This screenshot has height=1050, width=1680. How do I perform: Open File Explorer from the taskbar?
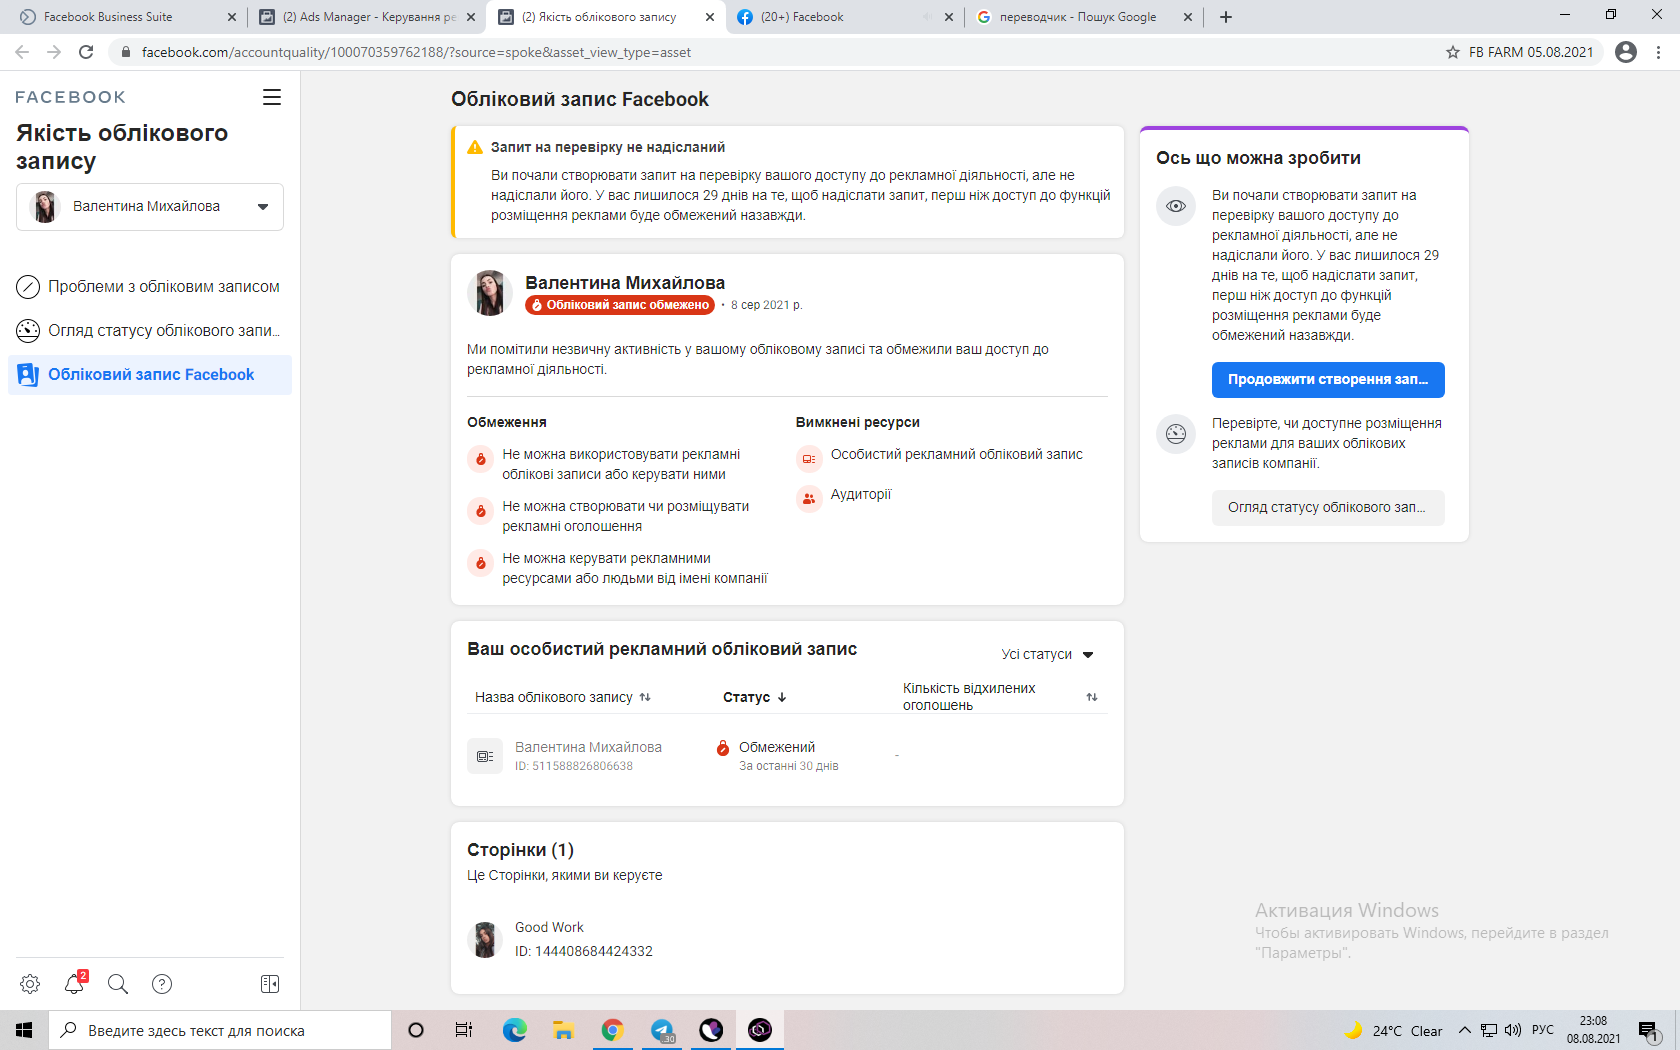563,1030
